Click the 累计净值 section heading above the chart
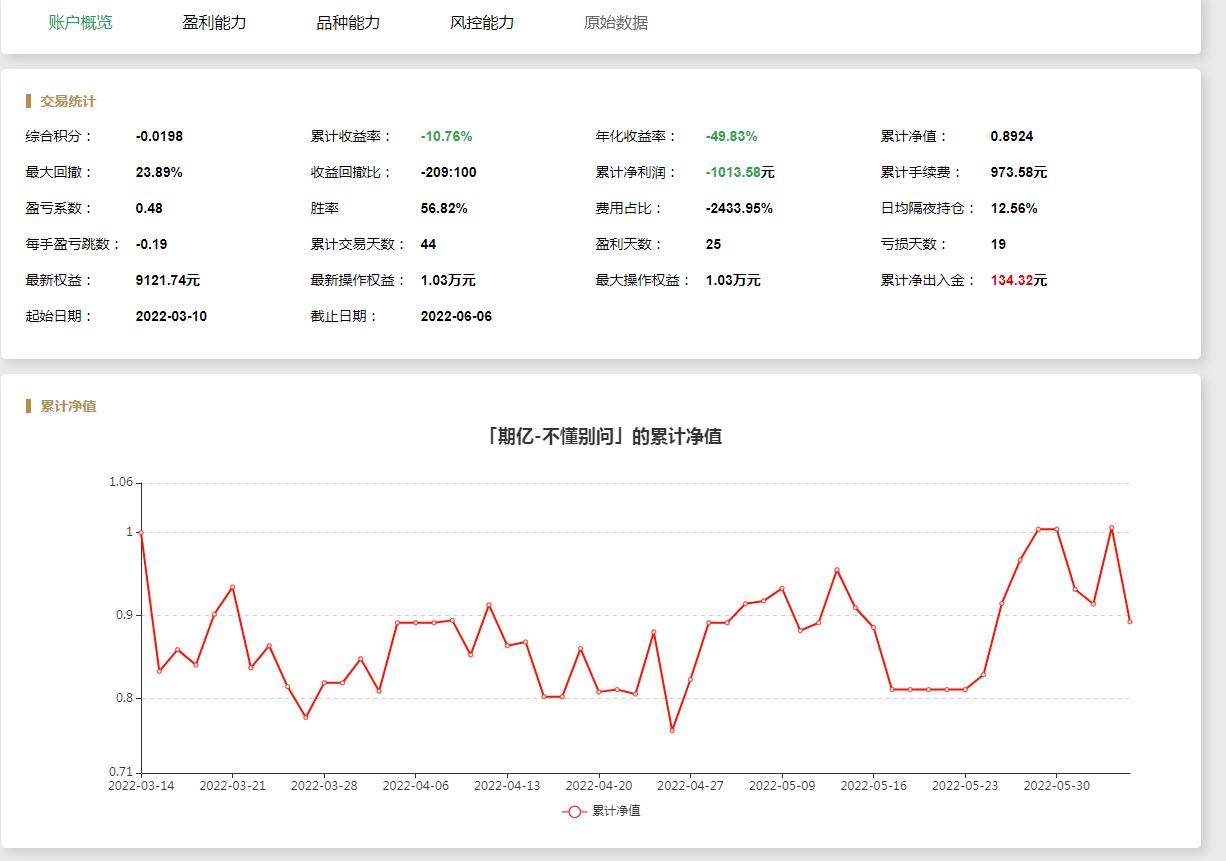The width and height of the screenshot is (1226, 861). click(x=68, y=406)
